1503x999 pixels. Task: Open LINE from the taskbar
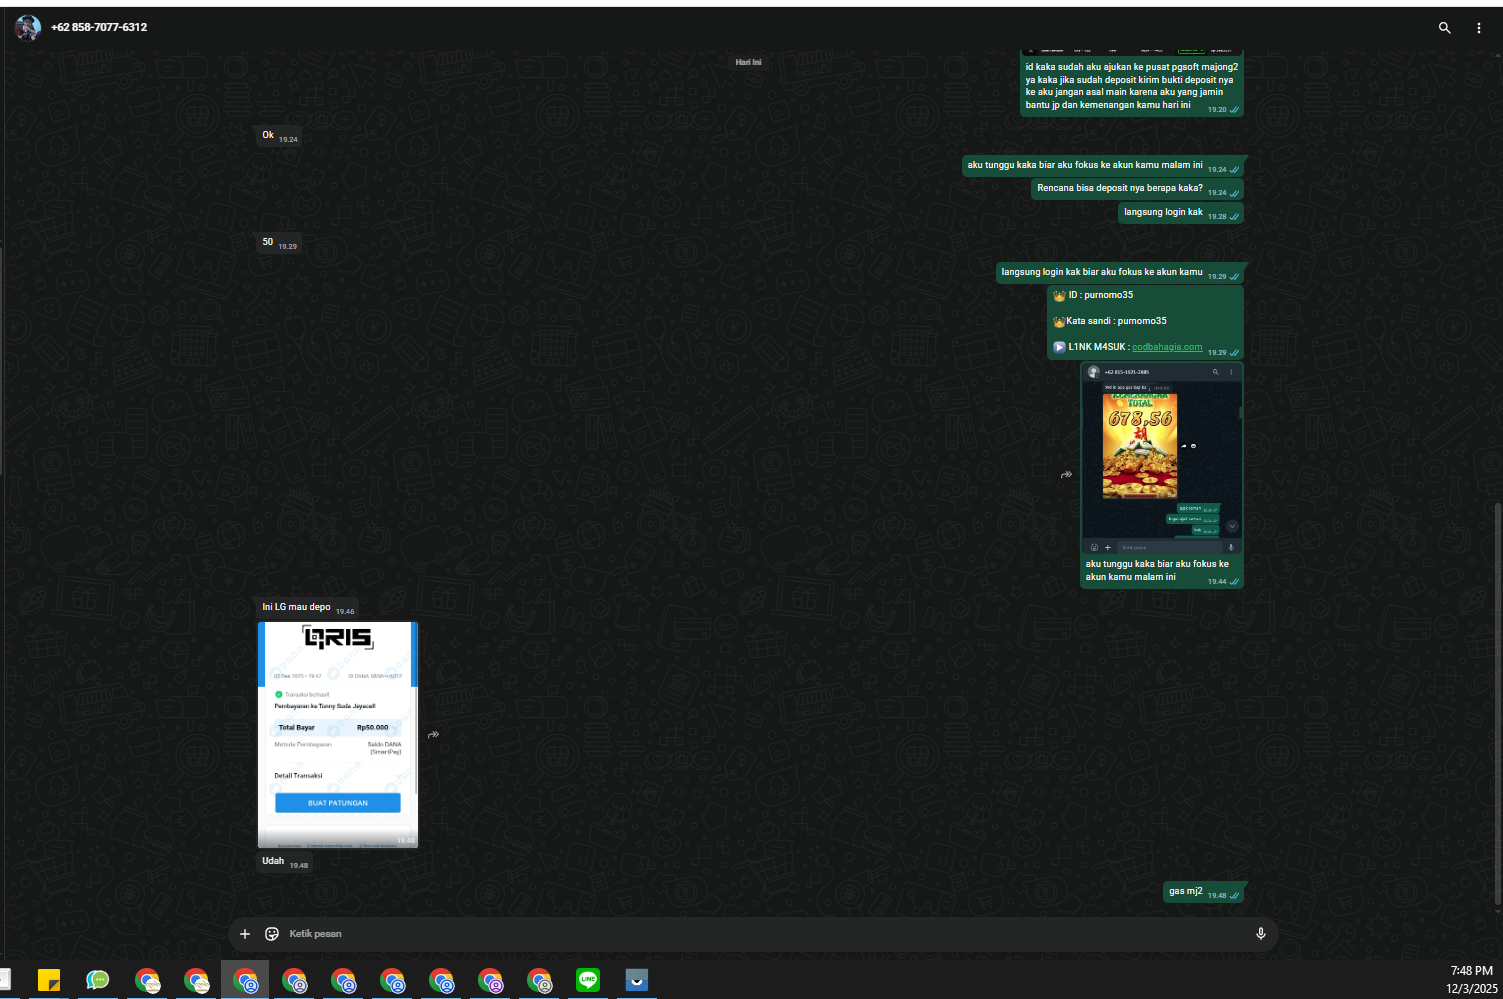point(588,981)
